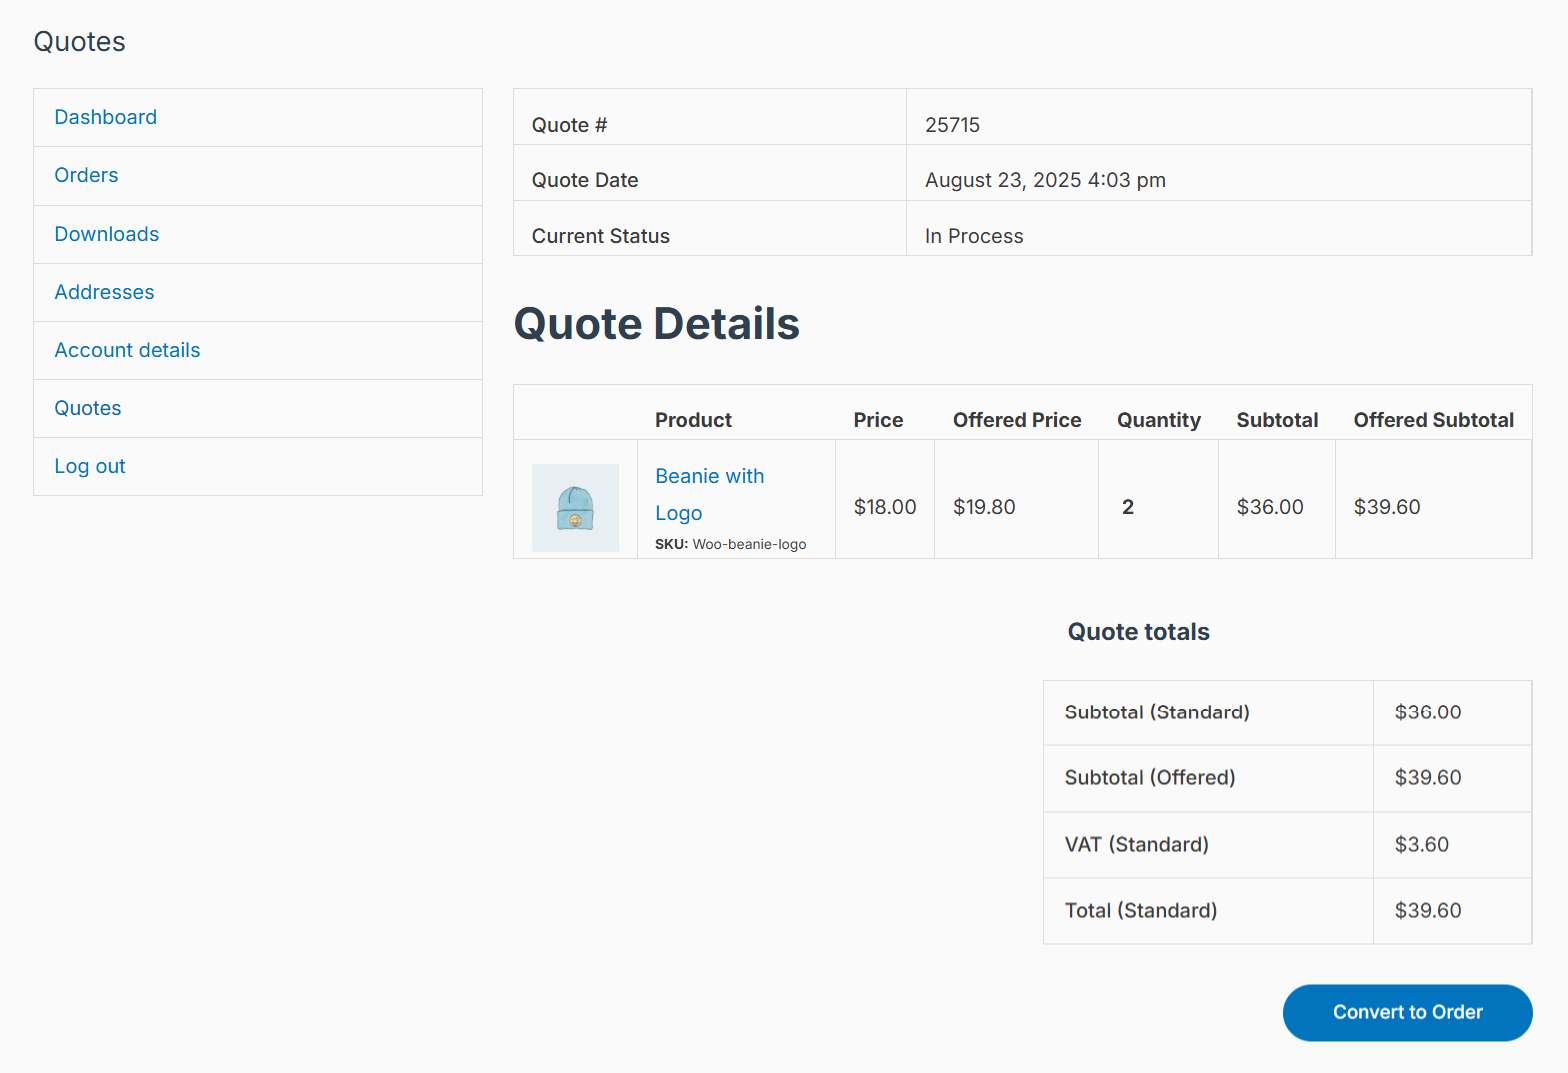Click the beanie product thumbnail image
This screenshot has width=1568, height=1073.
pyautogui.click(x=575, y=507)
